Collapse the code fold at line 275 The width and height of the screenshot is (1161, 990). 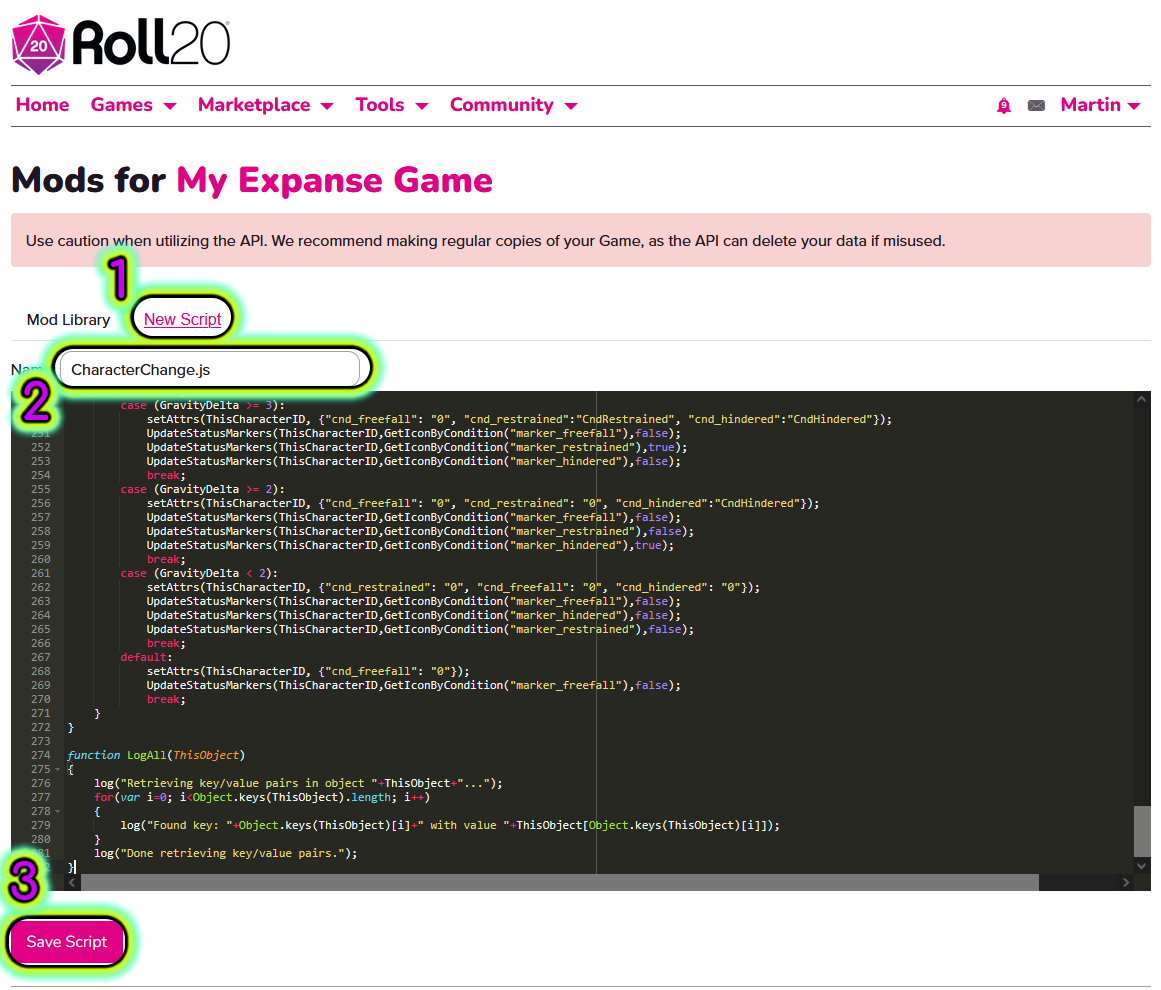tap(58, 769)
